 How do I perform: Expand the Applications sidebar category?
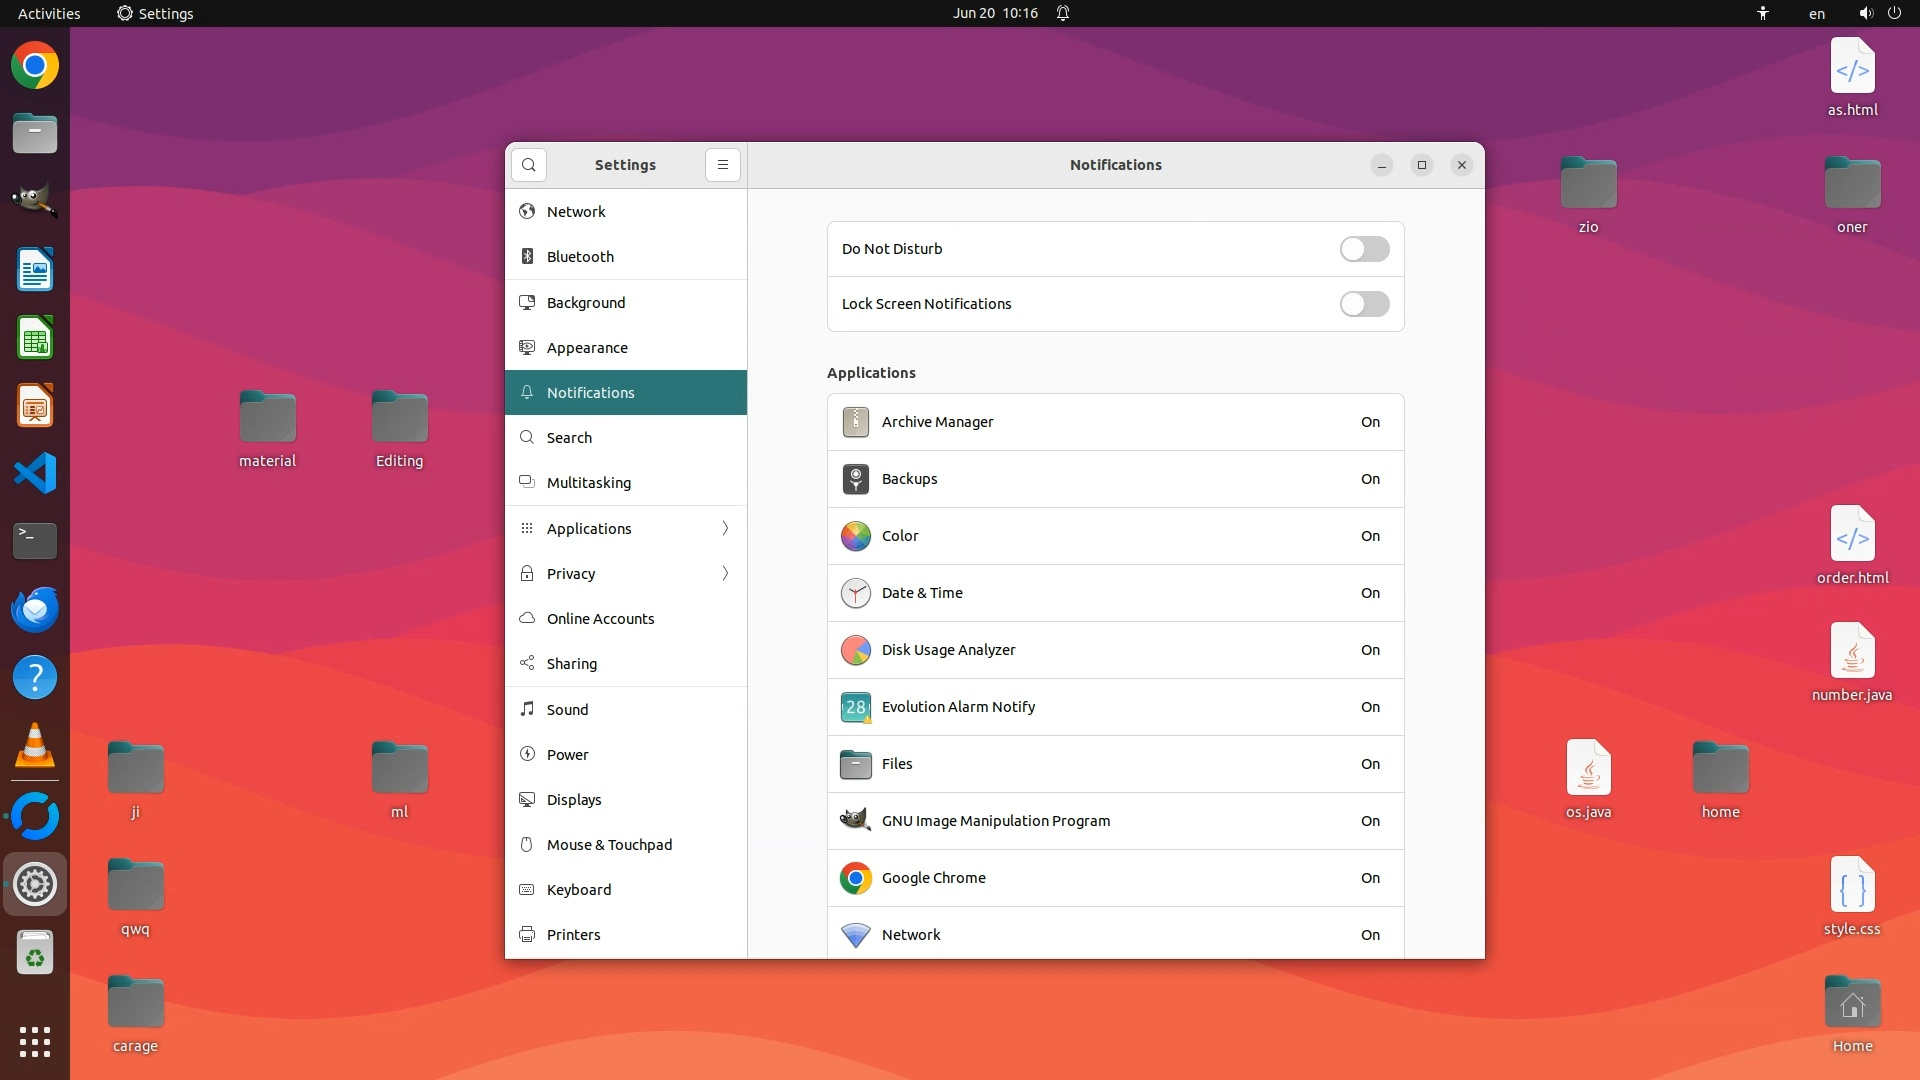coord(626,528)
